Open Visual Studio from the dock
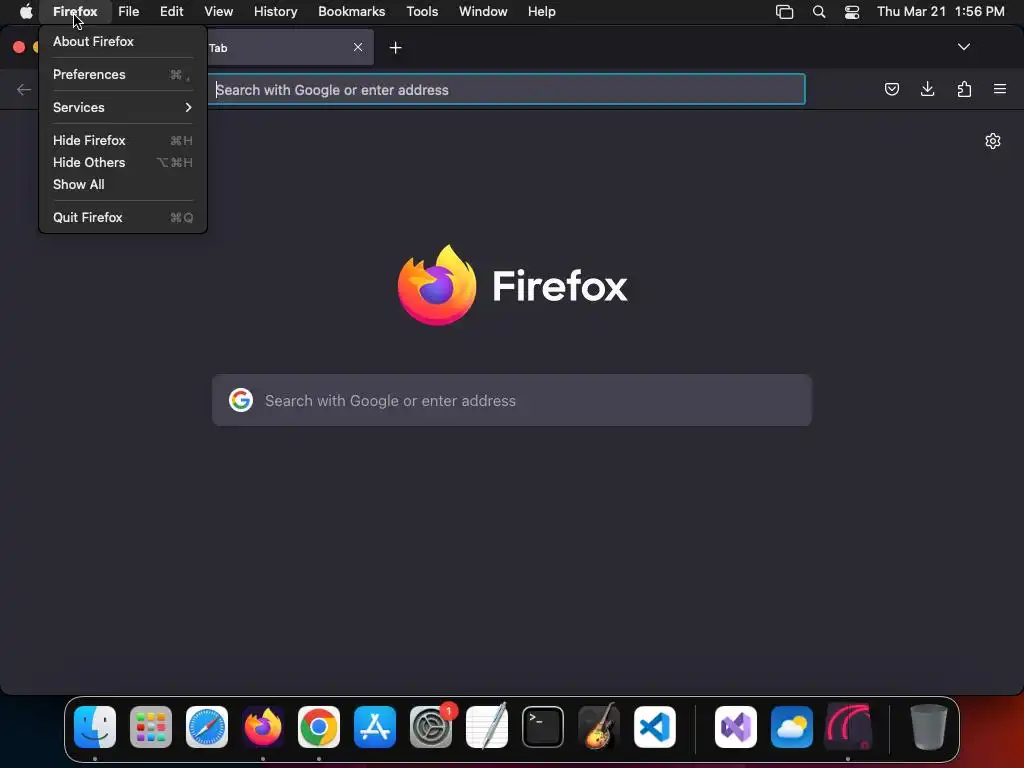This screenshot has width=1024, height=768. [736, 727]
